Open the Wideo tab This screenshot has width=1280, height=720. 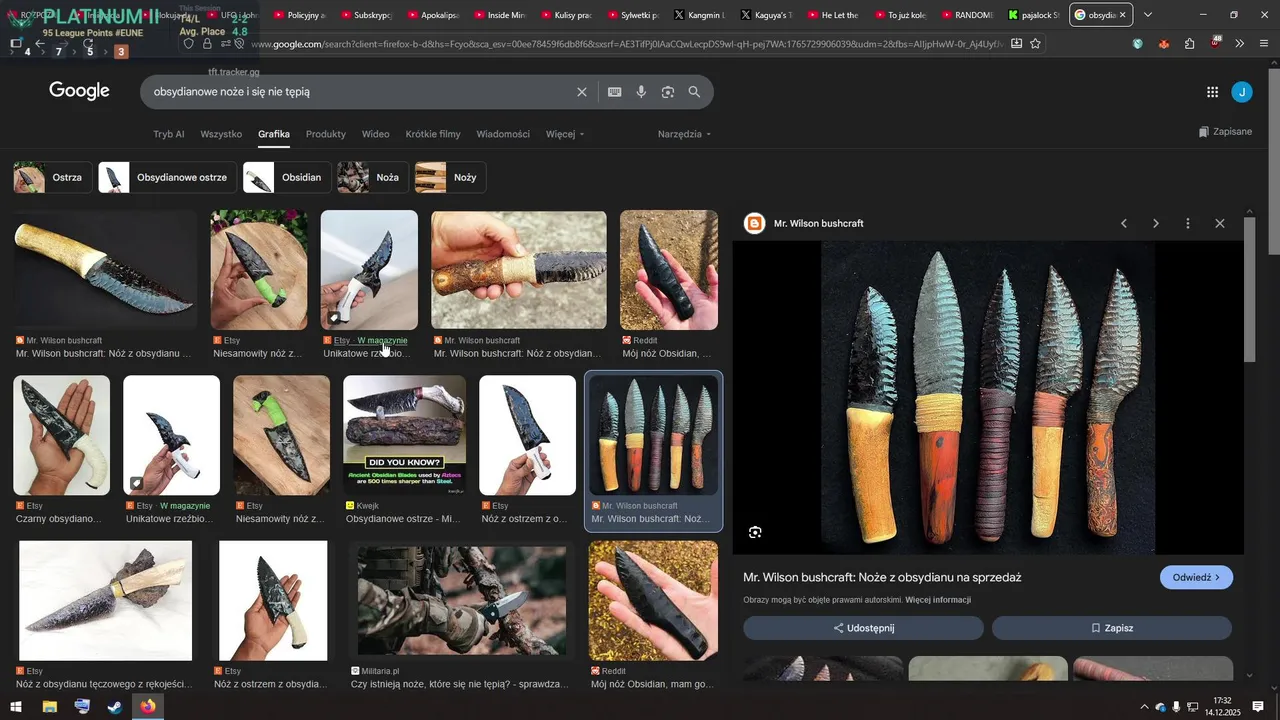376,134
